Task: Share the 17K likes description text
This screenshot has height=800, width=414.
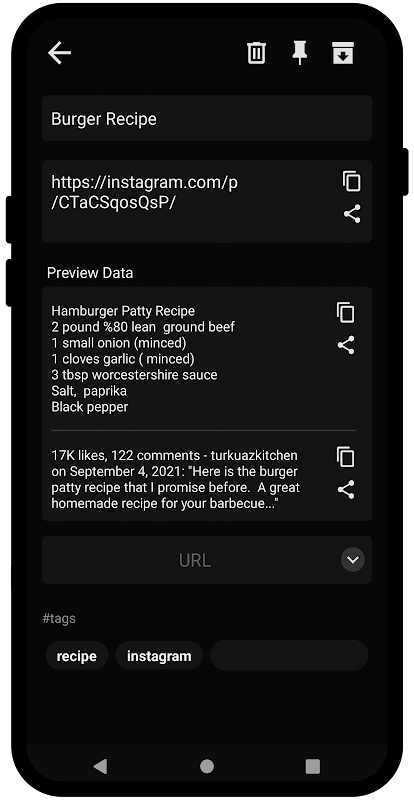Action: (x=346, y=490)
